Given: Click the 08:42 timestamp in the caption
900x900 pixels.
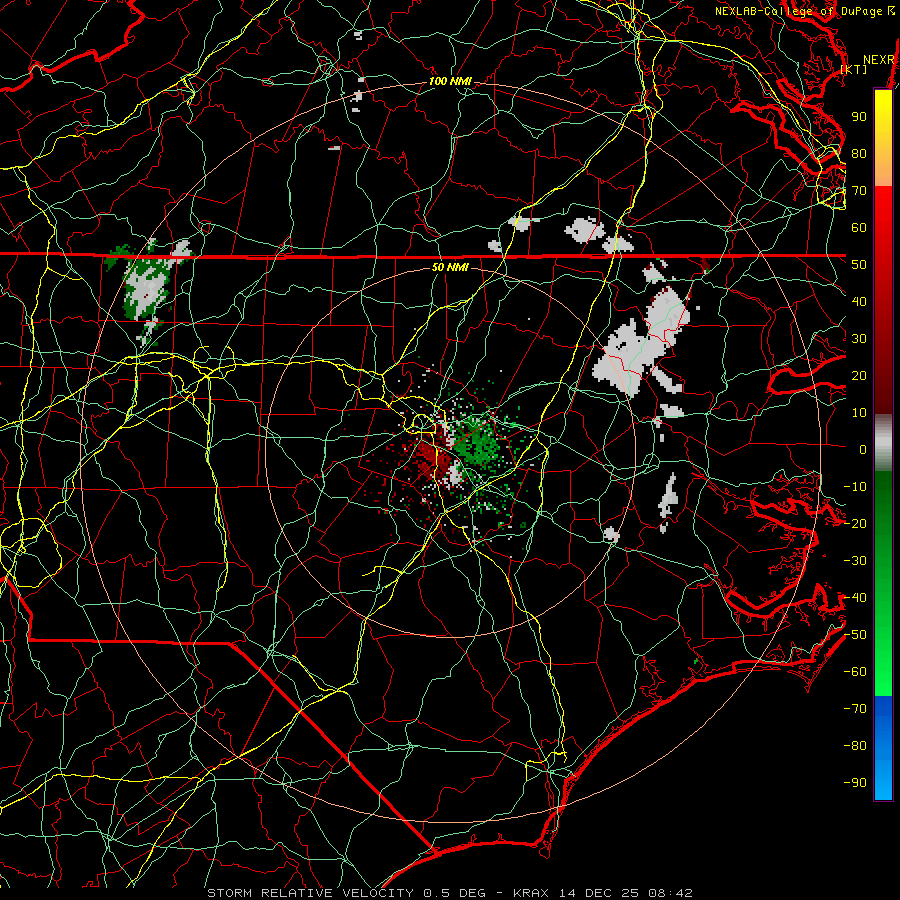Looking at the screenshot, I should coord(672,893).
